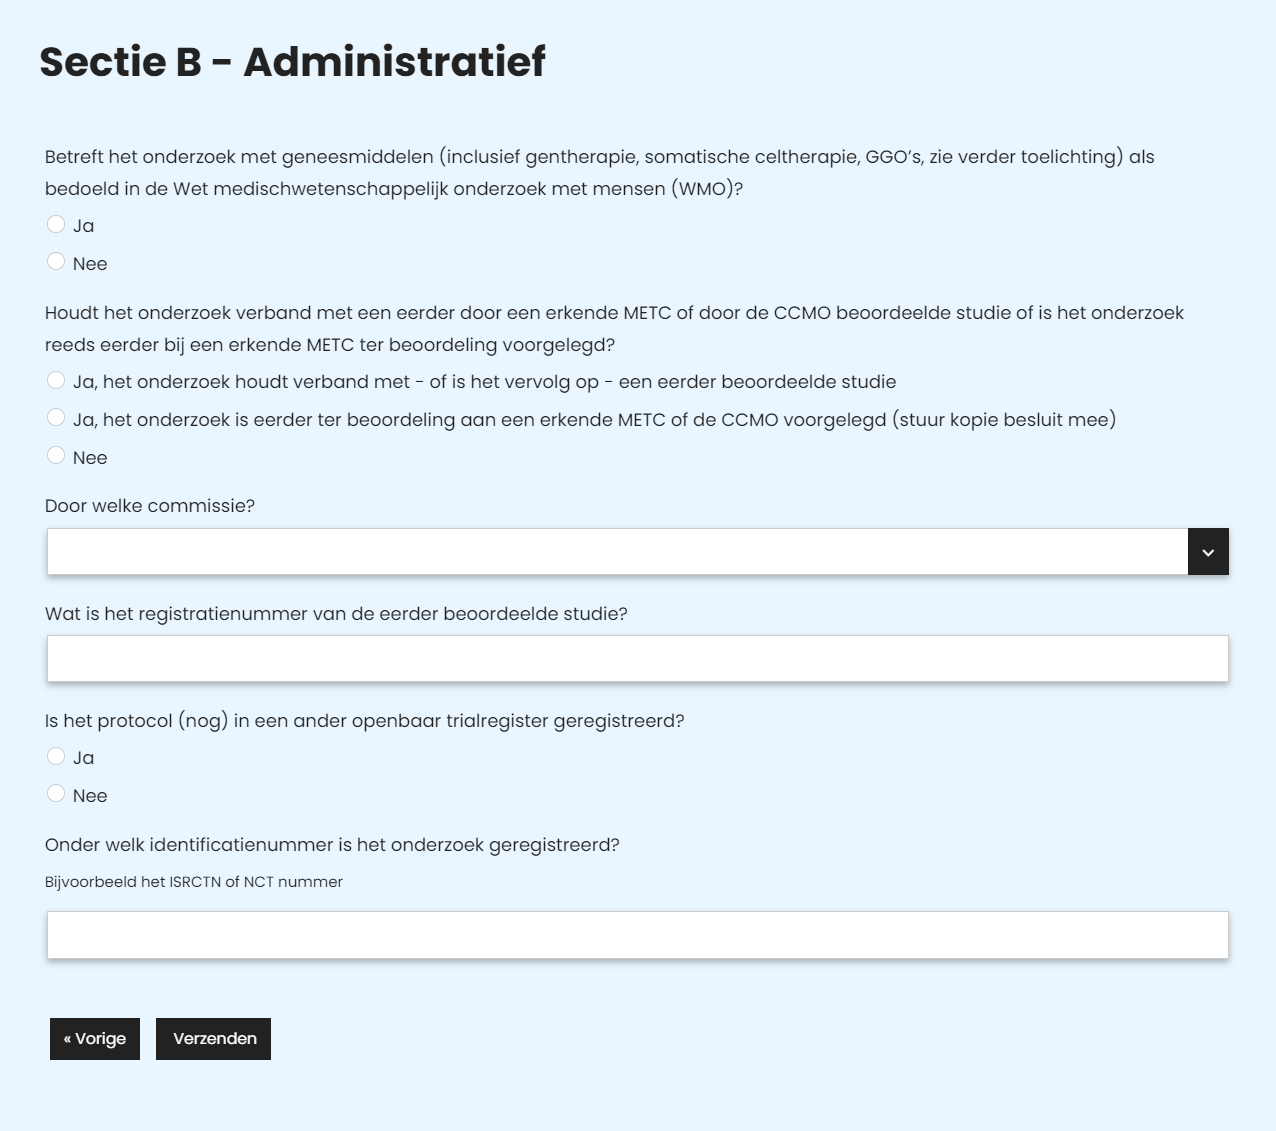Screen dimensions: 1276x1131
Task: Click the black chevron icon on the commissie dropdown
Action: pos(1208,551)
